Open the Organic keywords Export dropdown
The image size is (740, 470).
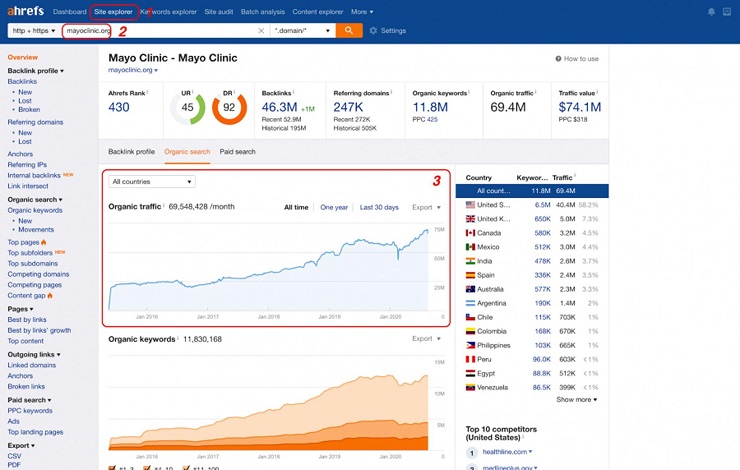(426, 339)
